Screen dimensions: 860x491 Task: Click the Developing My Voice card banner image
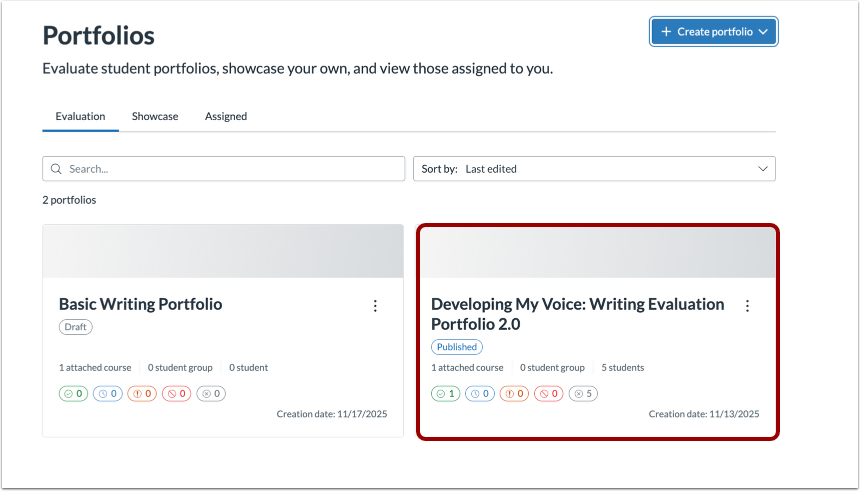coord(597,252)
